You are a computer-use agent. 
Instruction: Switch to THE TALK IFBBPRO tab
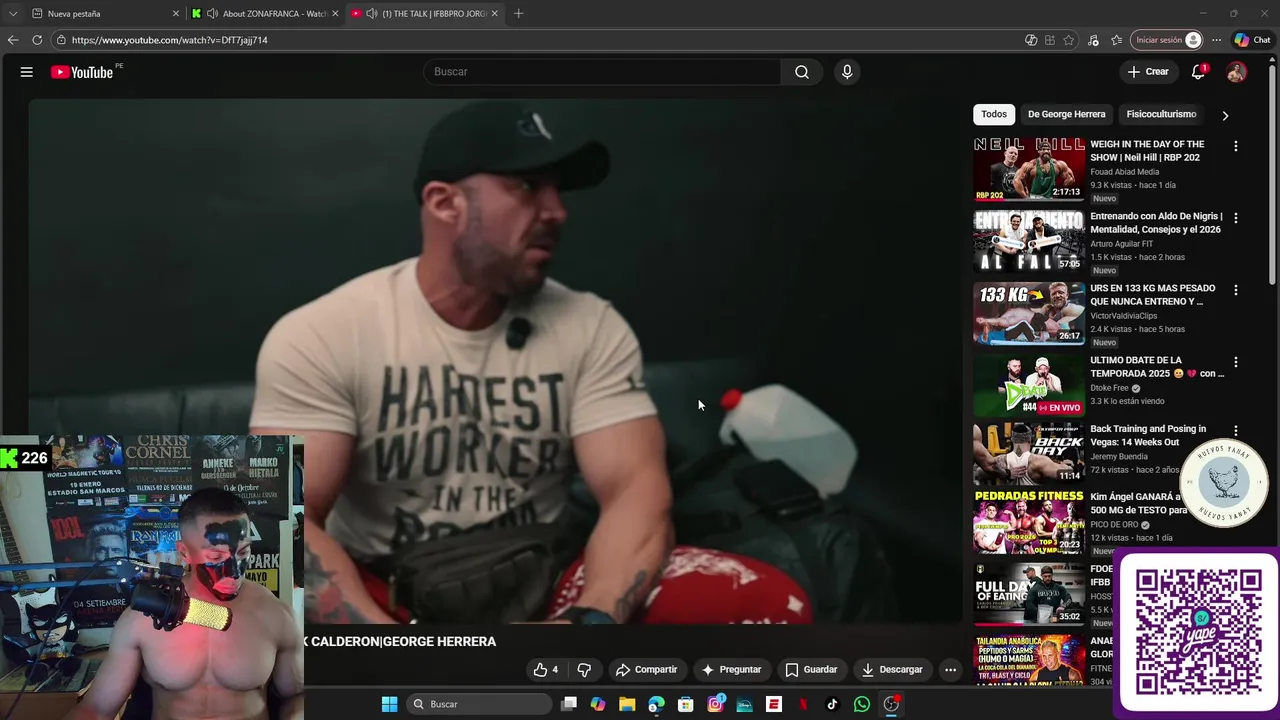point(425,14)
